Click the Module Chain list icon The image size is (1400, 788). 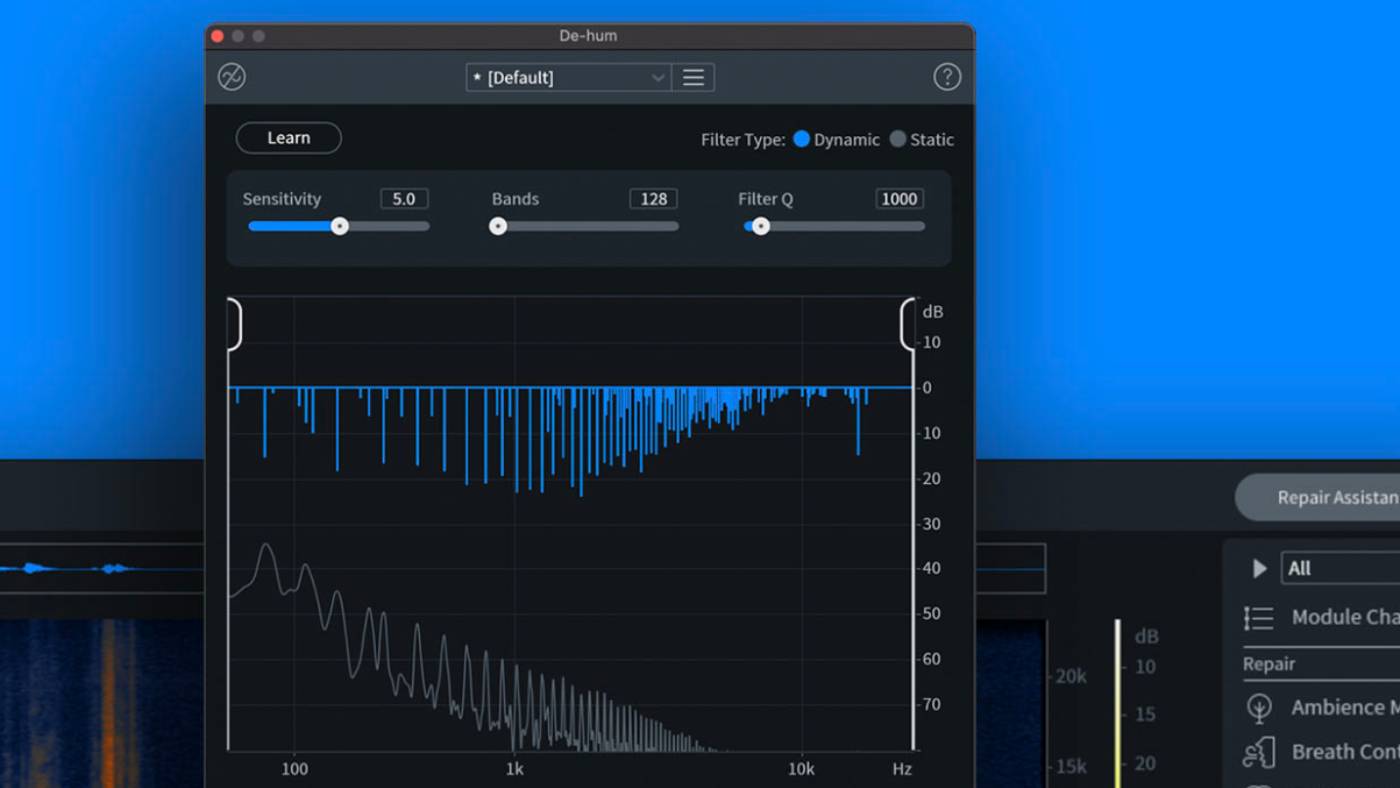click(1258, 618)
